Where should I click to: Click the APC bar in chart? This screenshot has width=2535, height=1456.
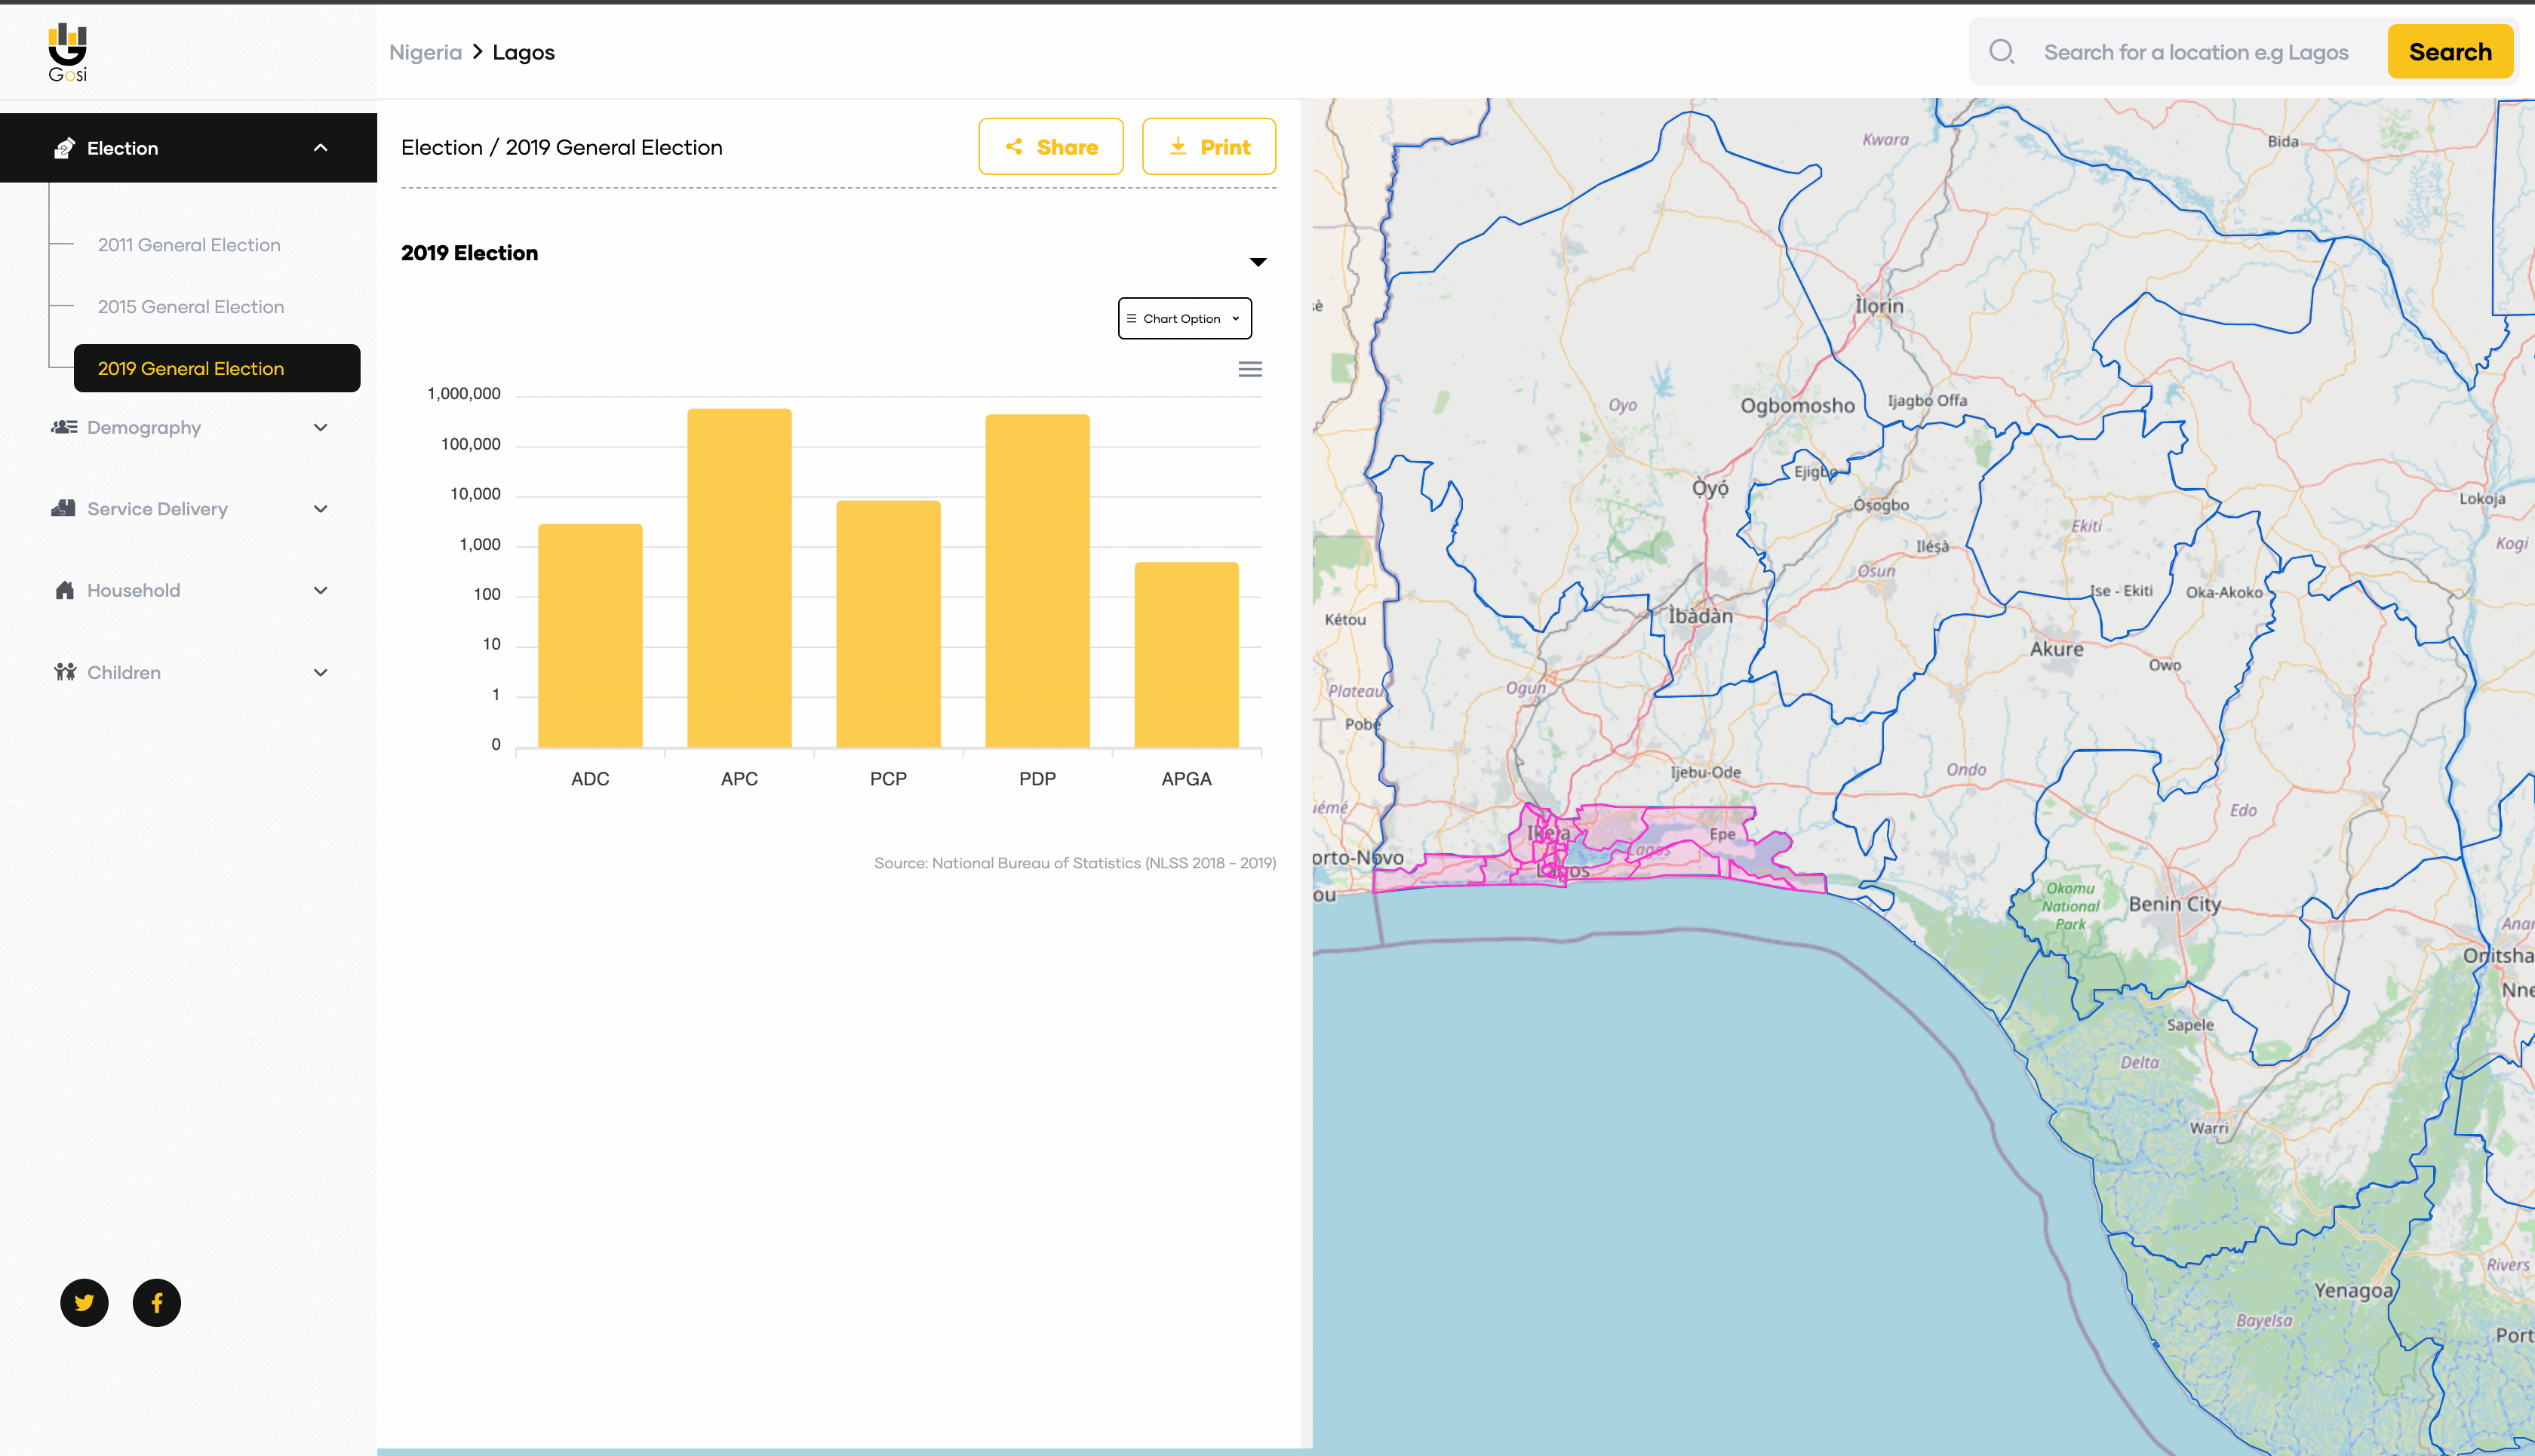(x=739, y=578)
